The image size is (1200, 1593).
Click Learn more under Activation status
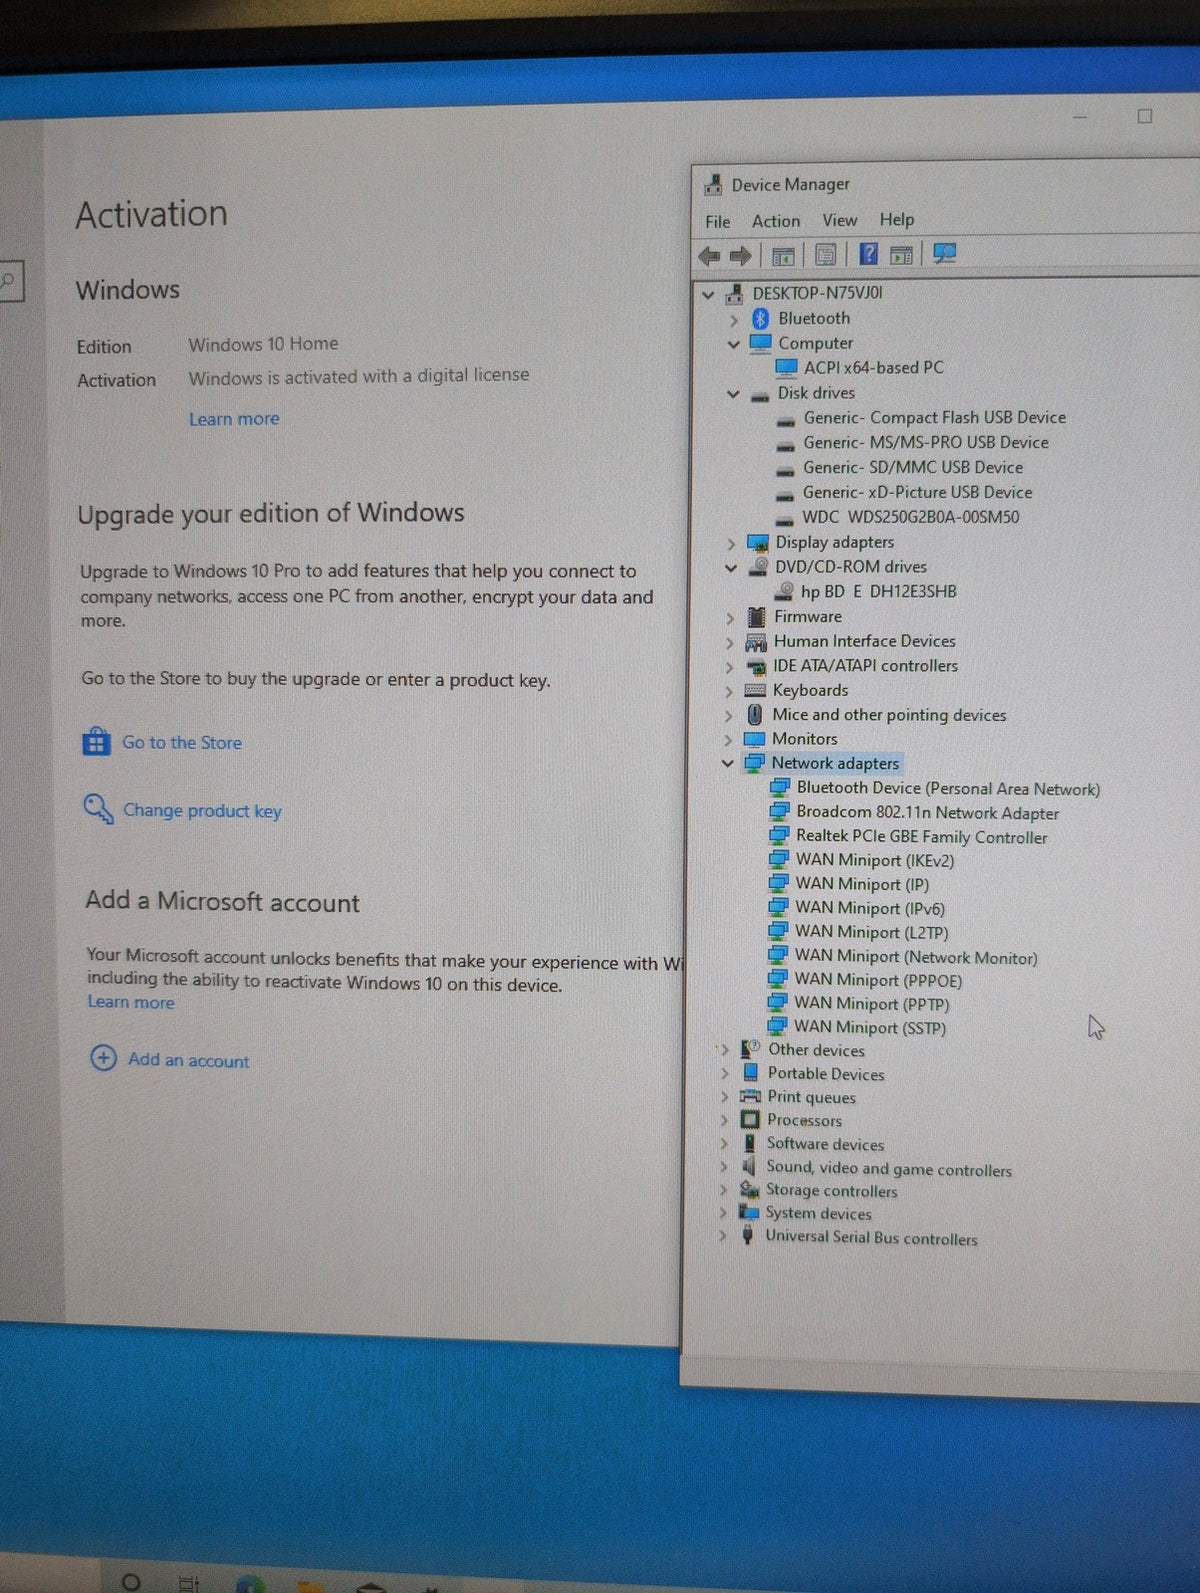[x=234, y=419]
